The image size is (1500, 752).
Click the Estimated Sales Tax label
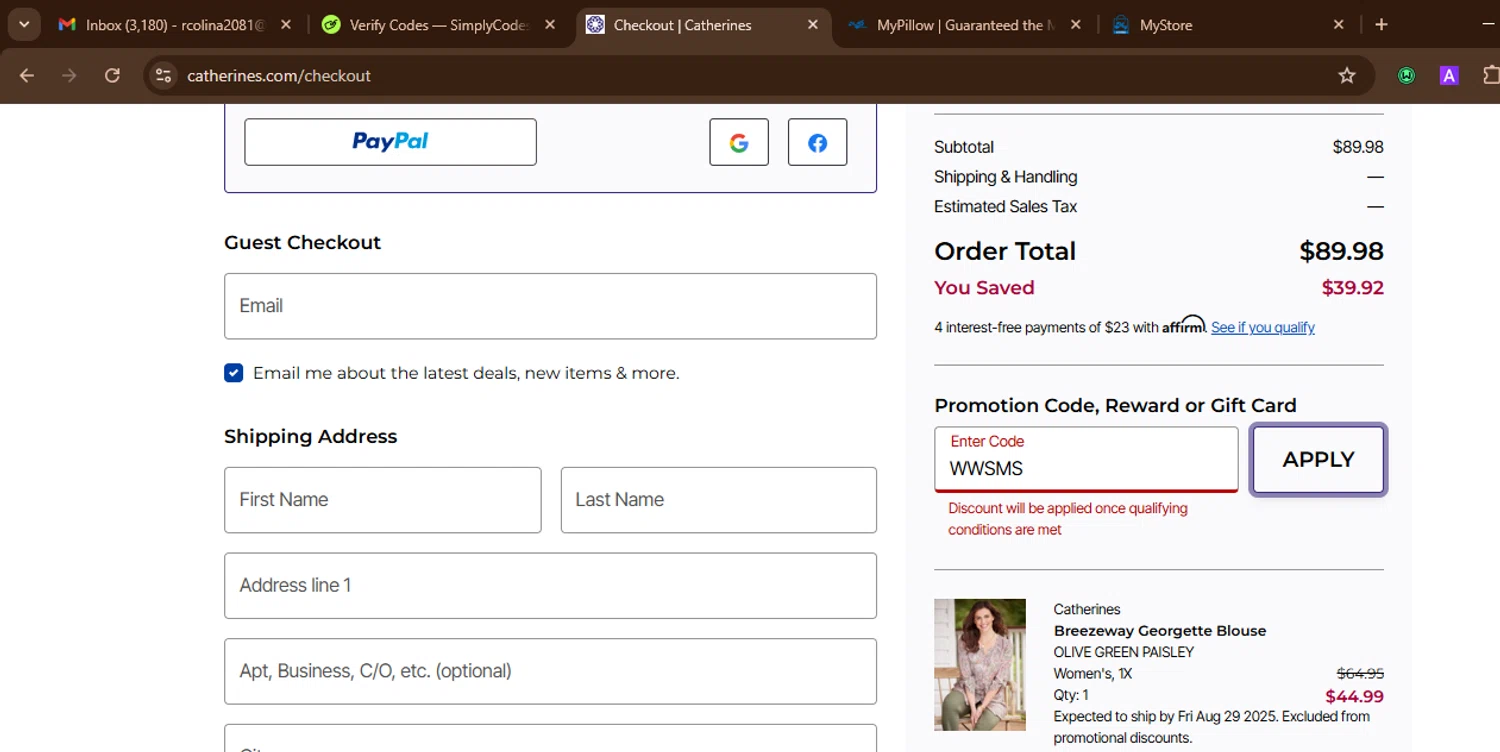click(1005, 207)
